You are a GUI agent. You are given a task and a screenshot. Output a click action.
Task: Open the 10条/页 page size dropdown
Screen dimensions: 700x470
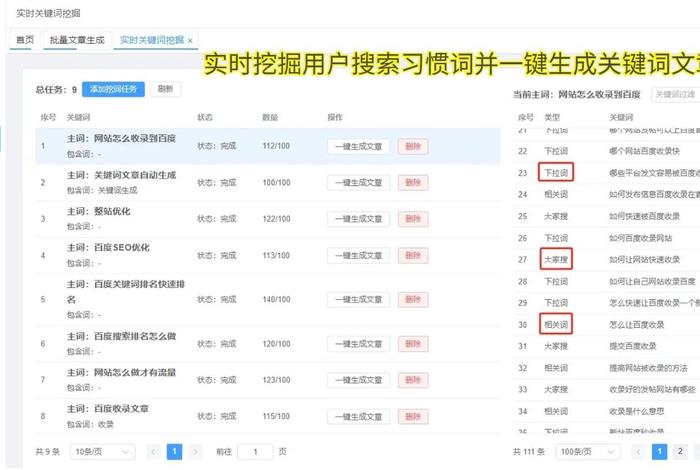tap(102, 452)
